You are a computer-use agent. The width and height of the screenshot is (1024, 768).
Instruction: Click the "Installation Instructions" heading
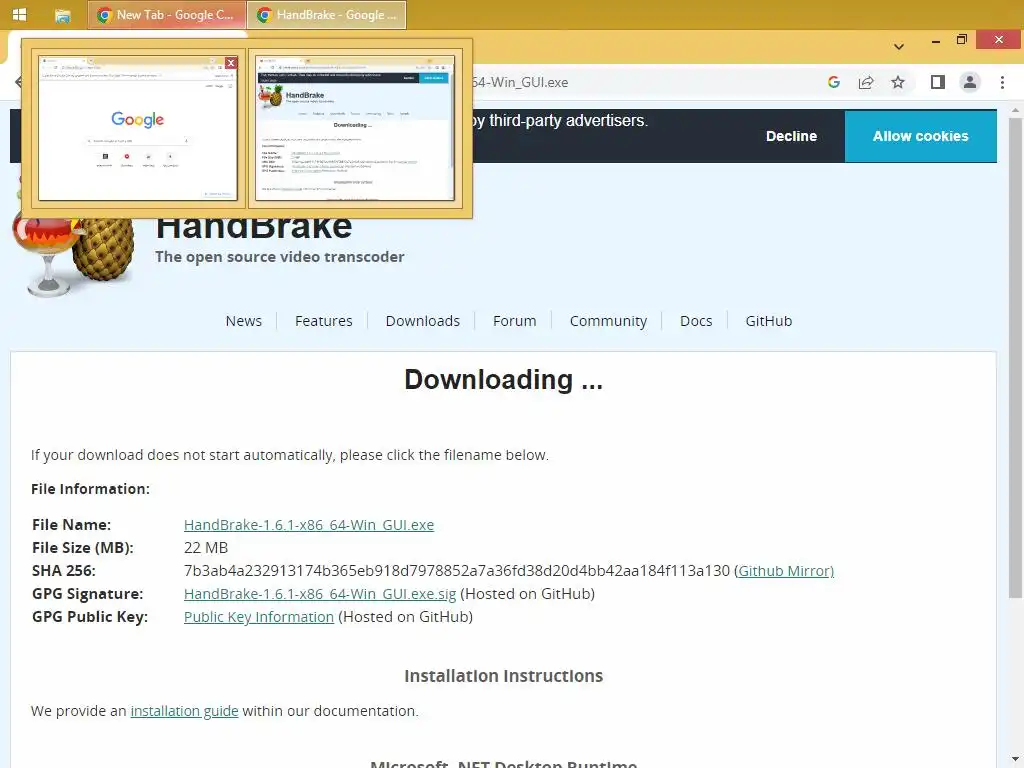[x=504, y=676]
